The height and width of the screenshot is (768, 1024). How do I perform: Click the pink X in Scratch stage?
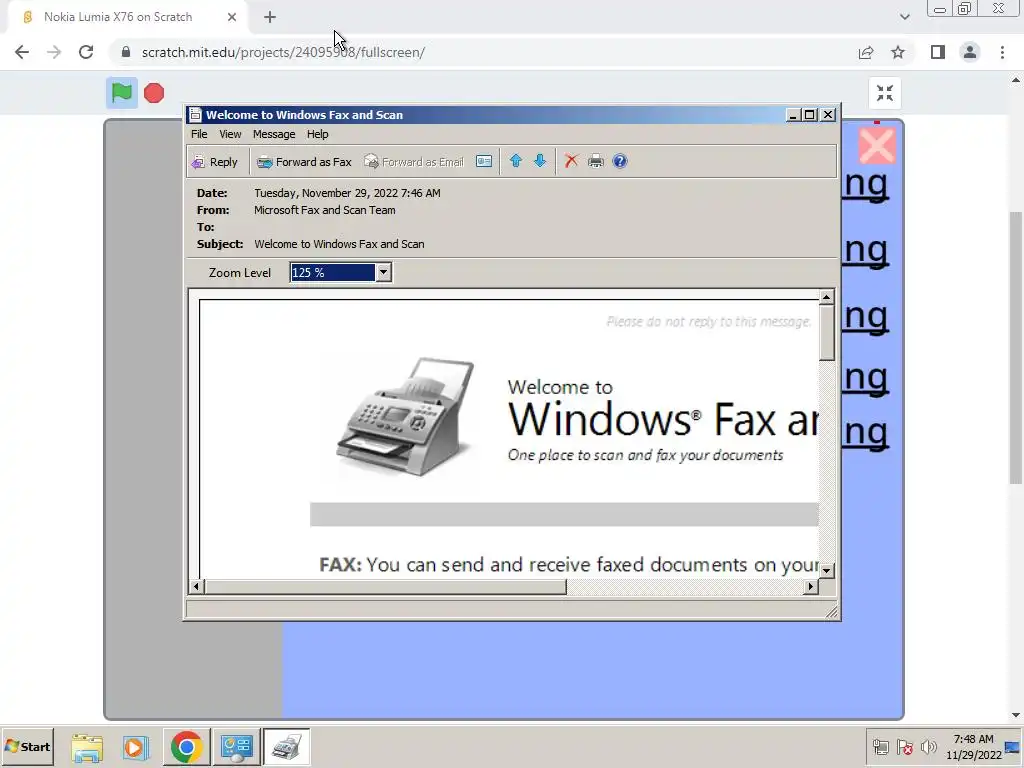click(876, 145)
